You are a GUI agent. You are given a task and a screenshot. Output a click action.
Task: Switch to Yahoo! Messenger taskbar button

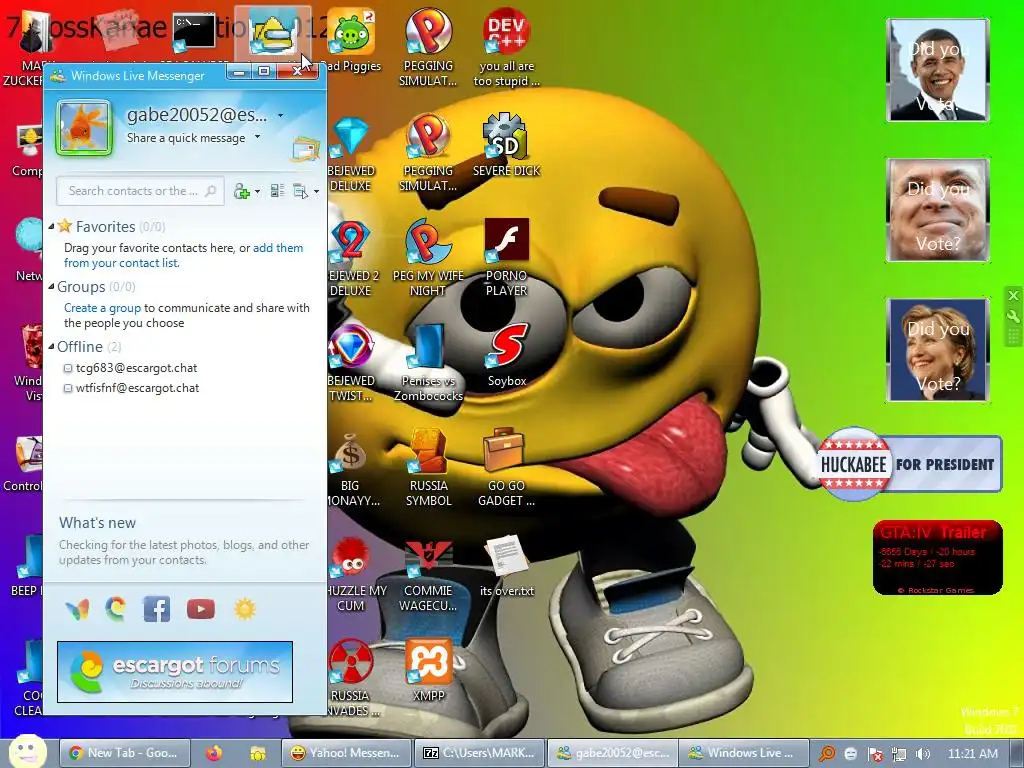(x=346, y=753)
